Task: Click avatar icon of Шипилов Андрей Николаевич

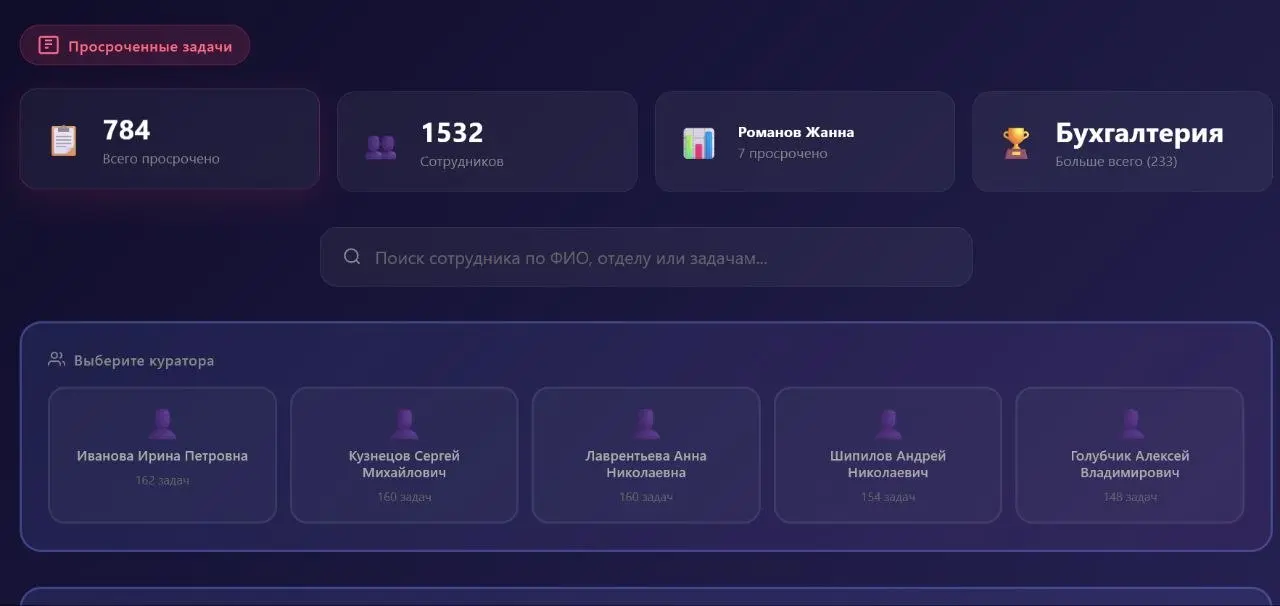Action: tap(888, 424)
